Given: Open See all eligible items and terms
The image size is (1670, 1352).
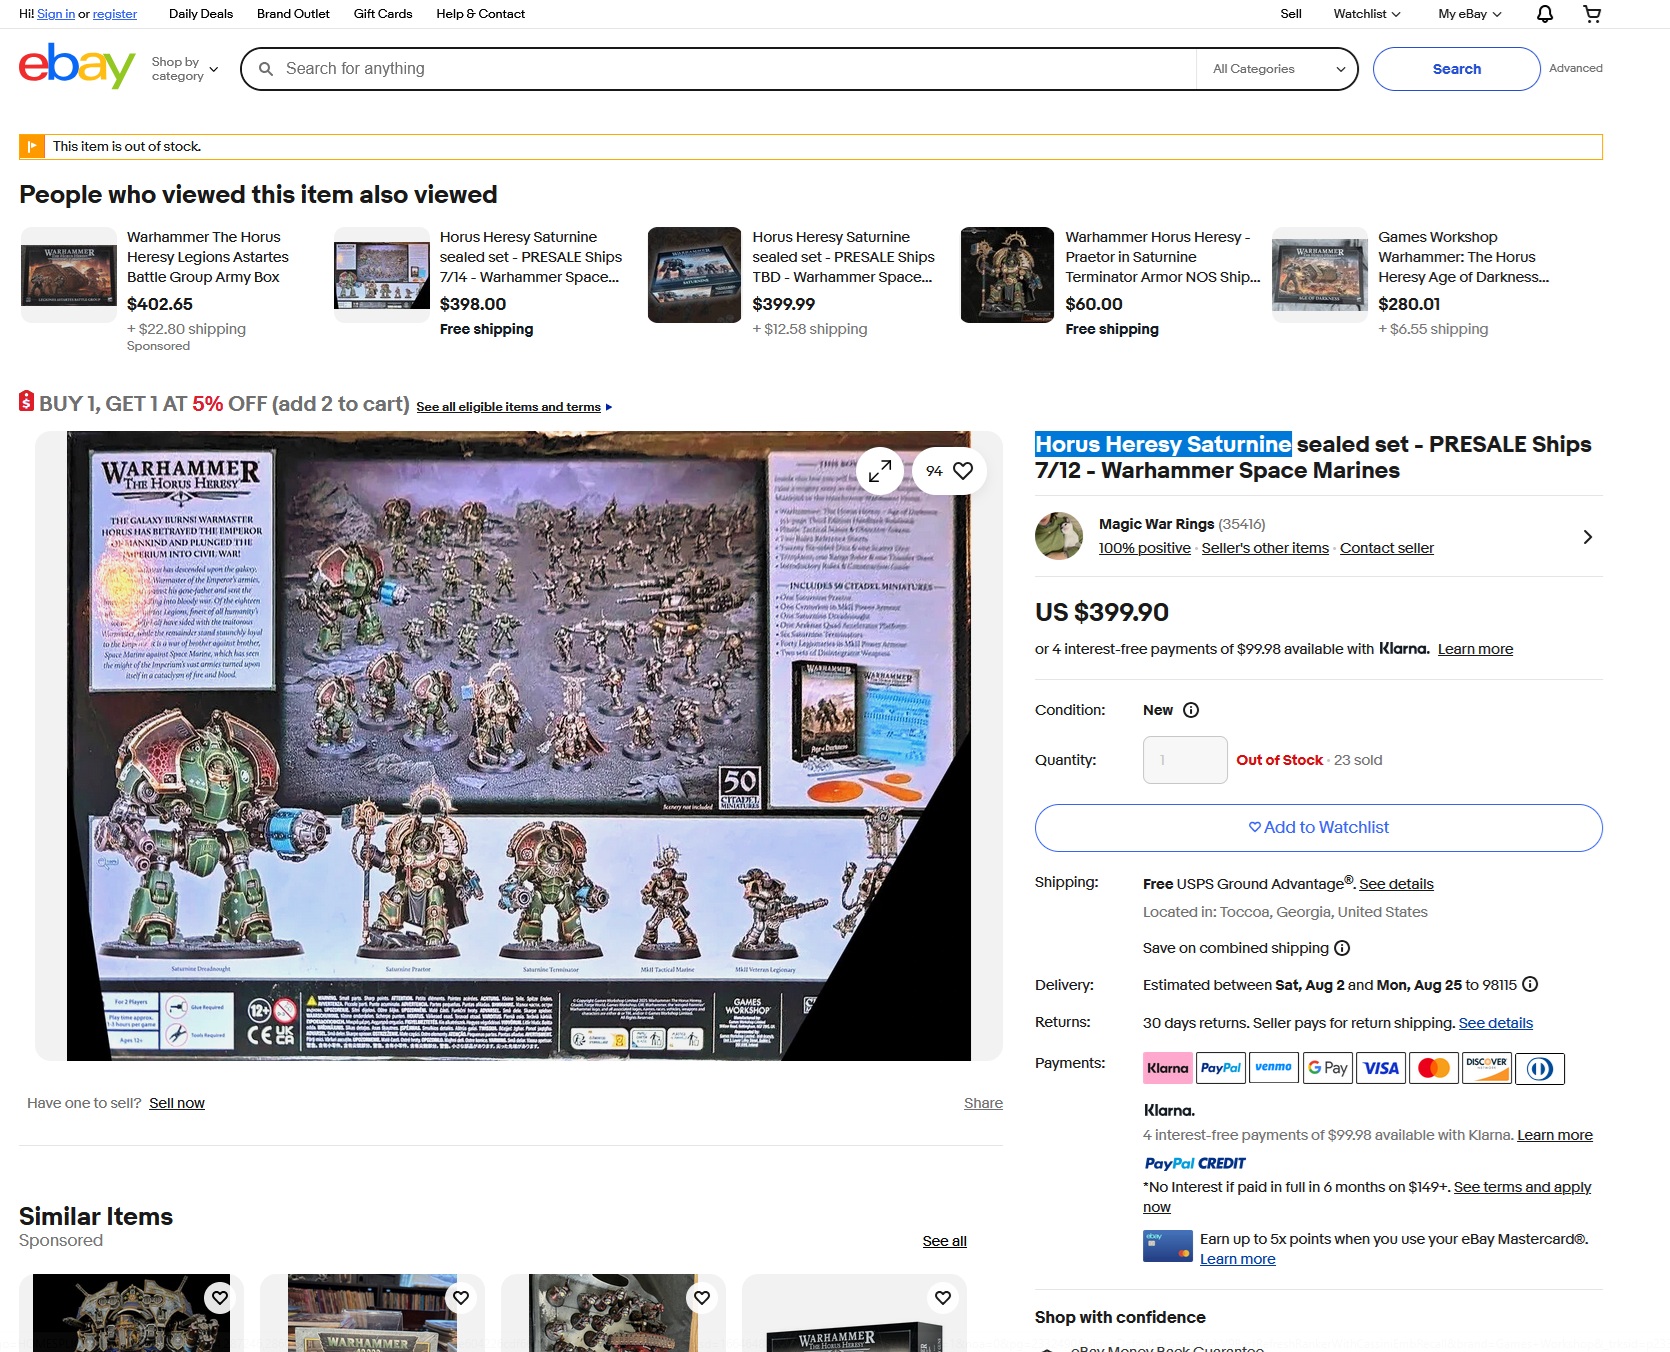Looking at the screenshot, I should tap(514, 407).
